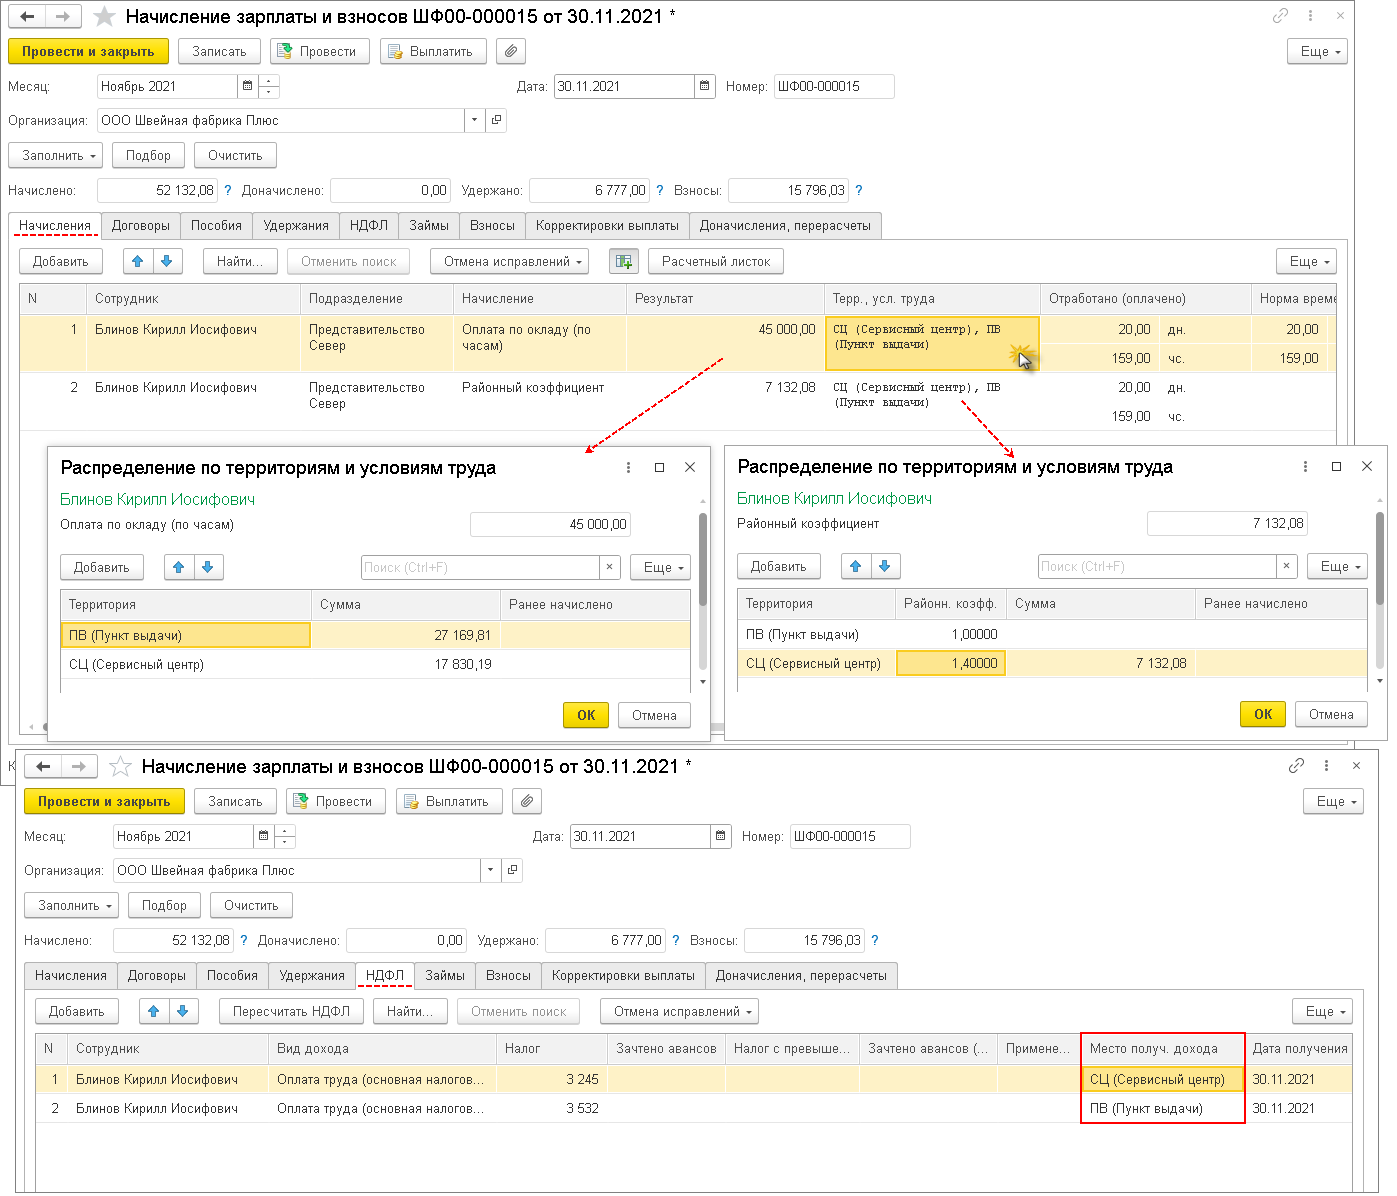Click the month stepper next to Ноябрь 2021 at top
1397x1196 pixels.
tap(269, 86)
